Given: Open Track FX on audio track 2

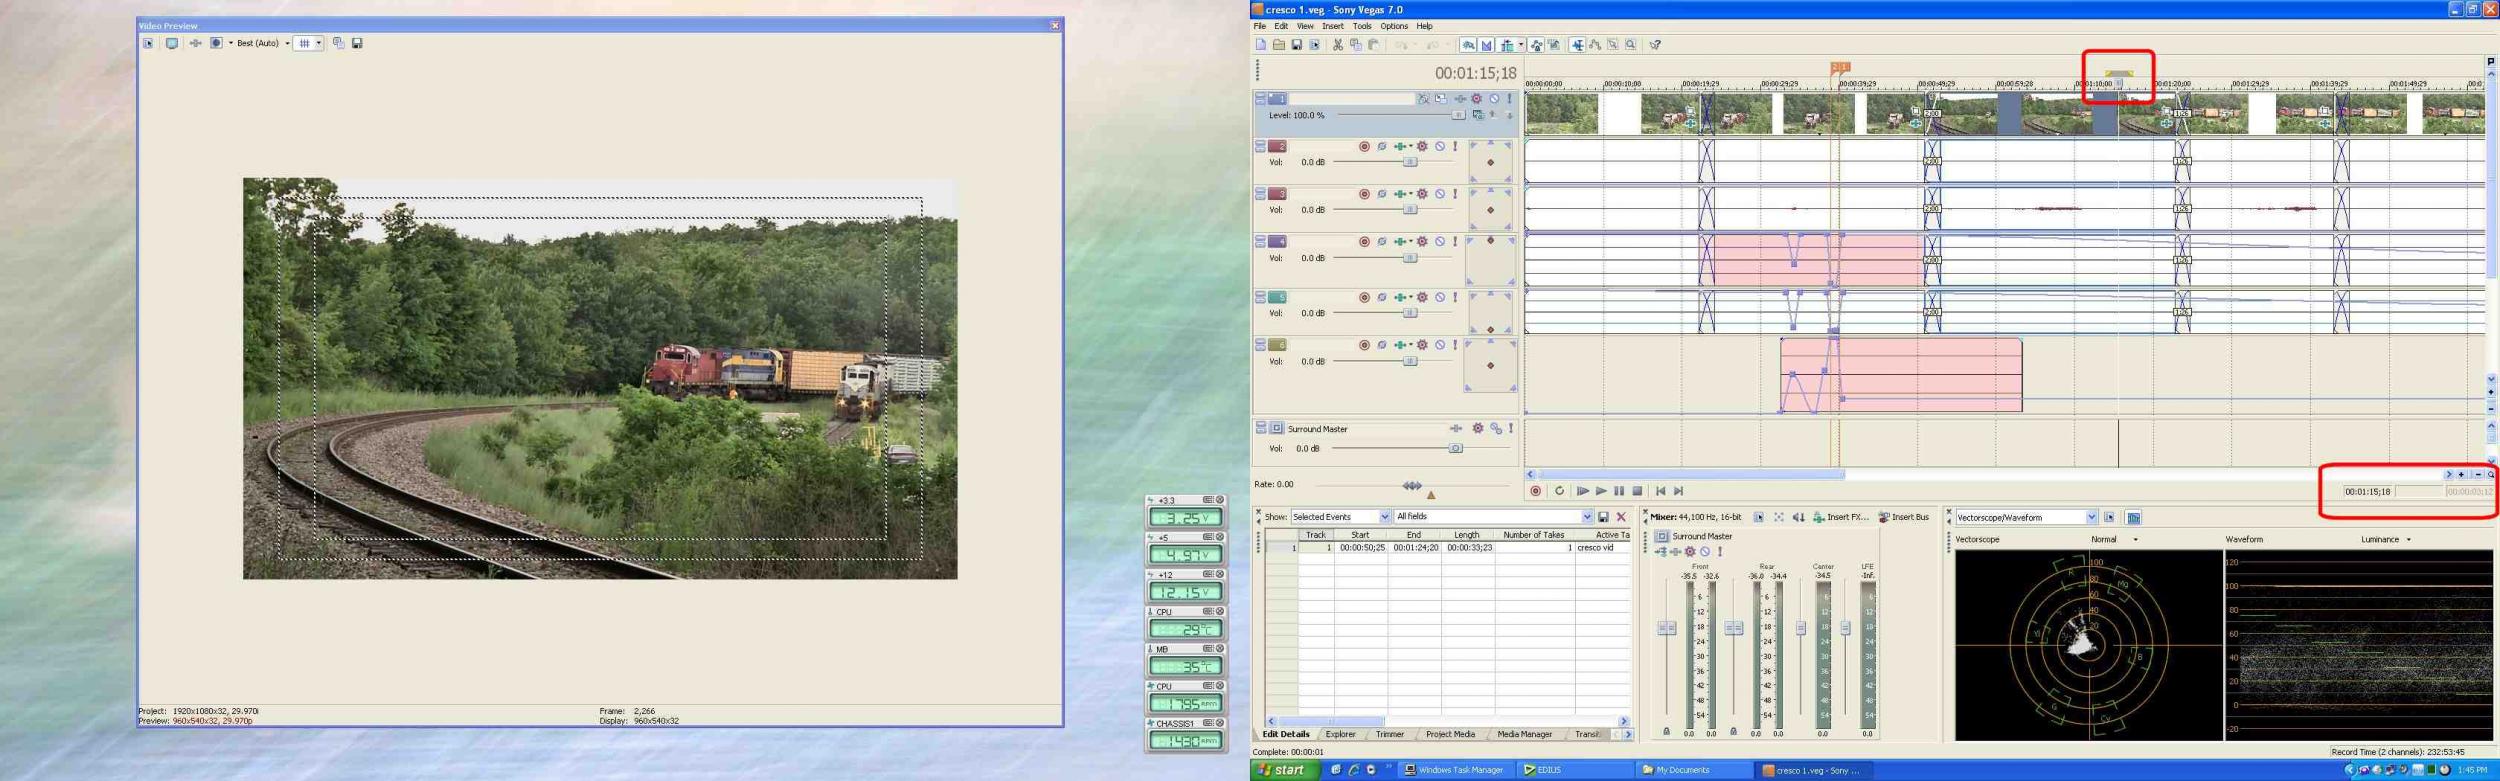Looking at the screenshot, I should pos(1422,147).
